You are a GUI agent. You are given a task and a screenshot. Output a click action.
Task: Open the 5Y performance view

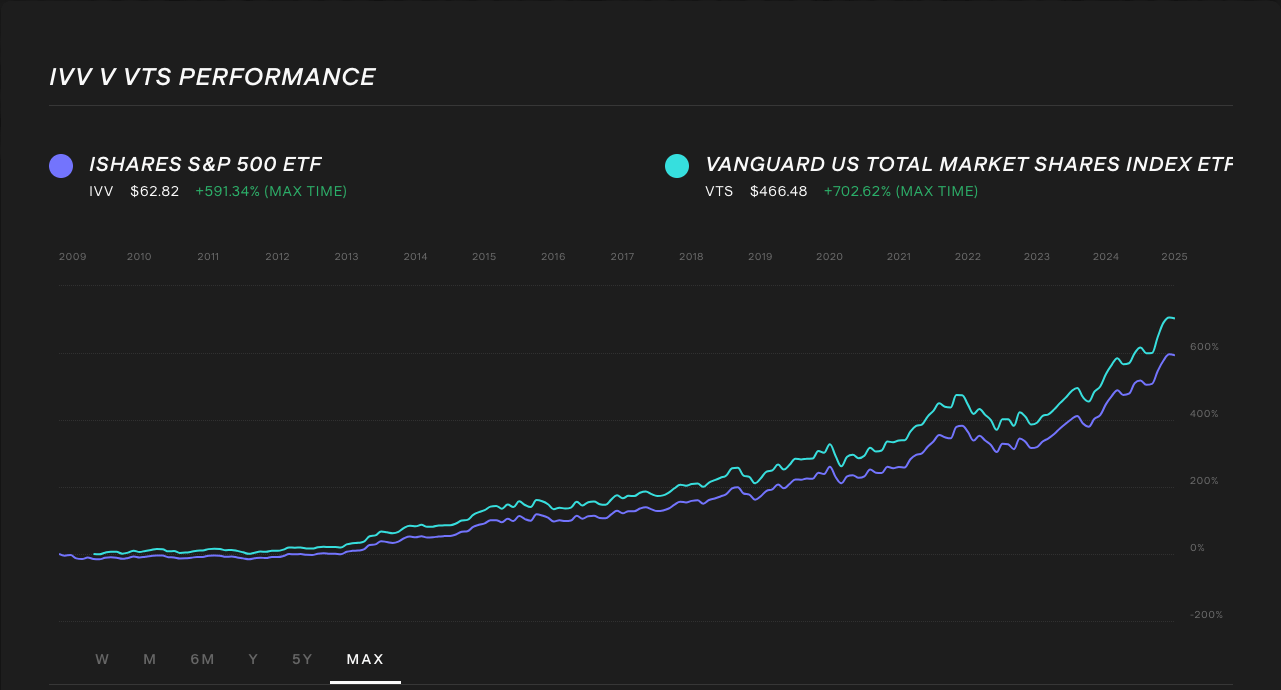[302, 659]
